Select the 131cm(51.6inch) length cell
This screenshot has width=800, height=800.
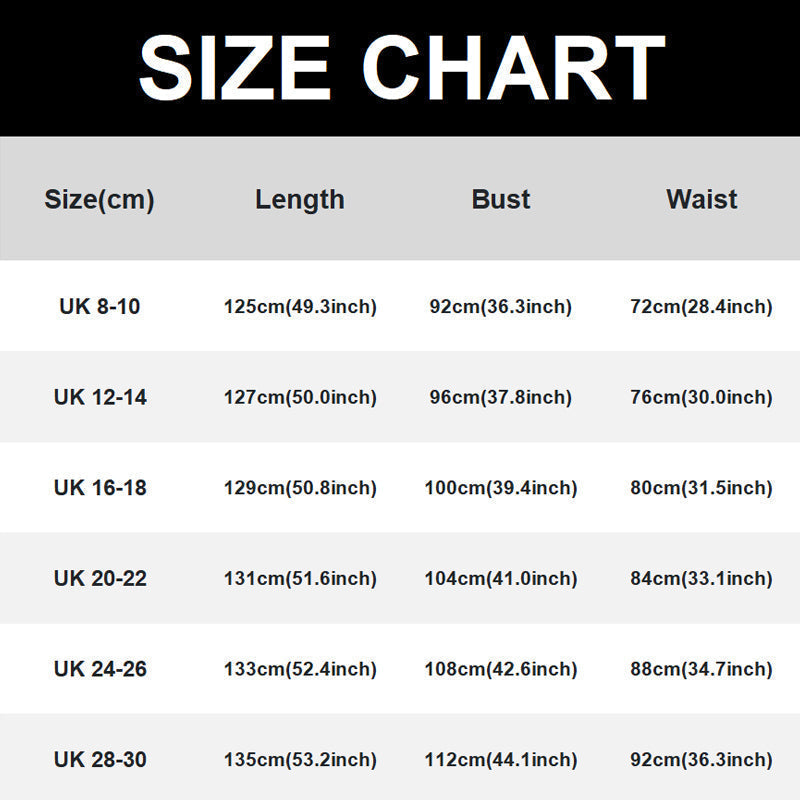coord(300,579)
